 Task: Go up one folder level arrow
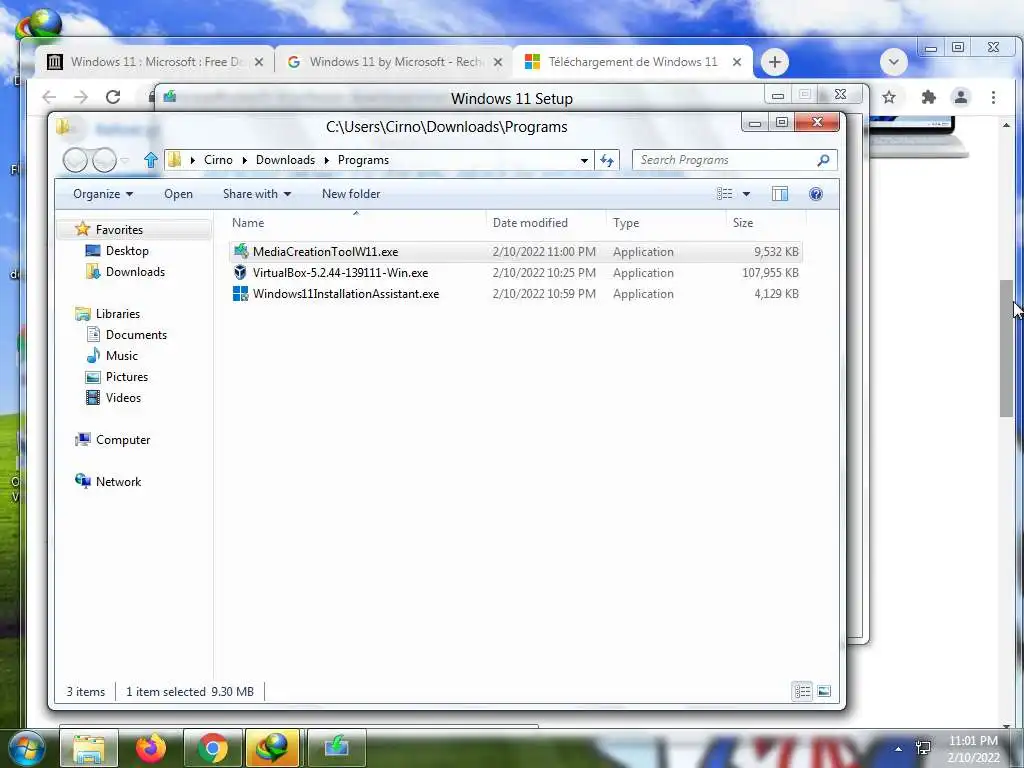151,160
